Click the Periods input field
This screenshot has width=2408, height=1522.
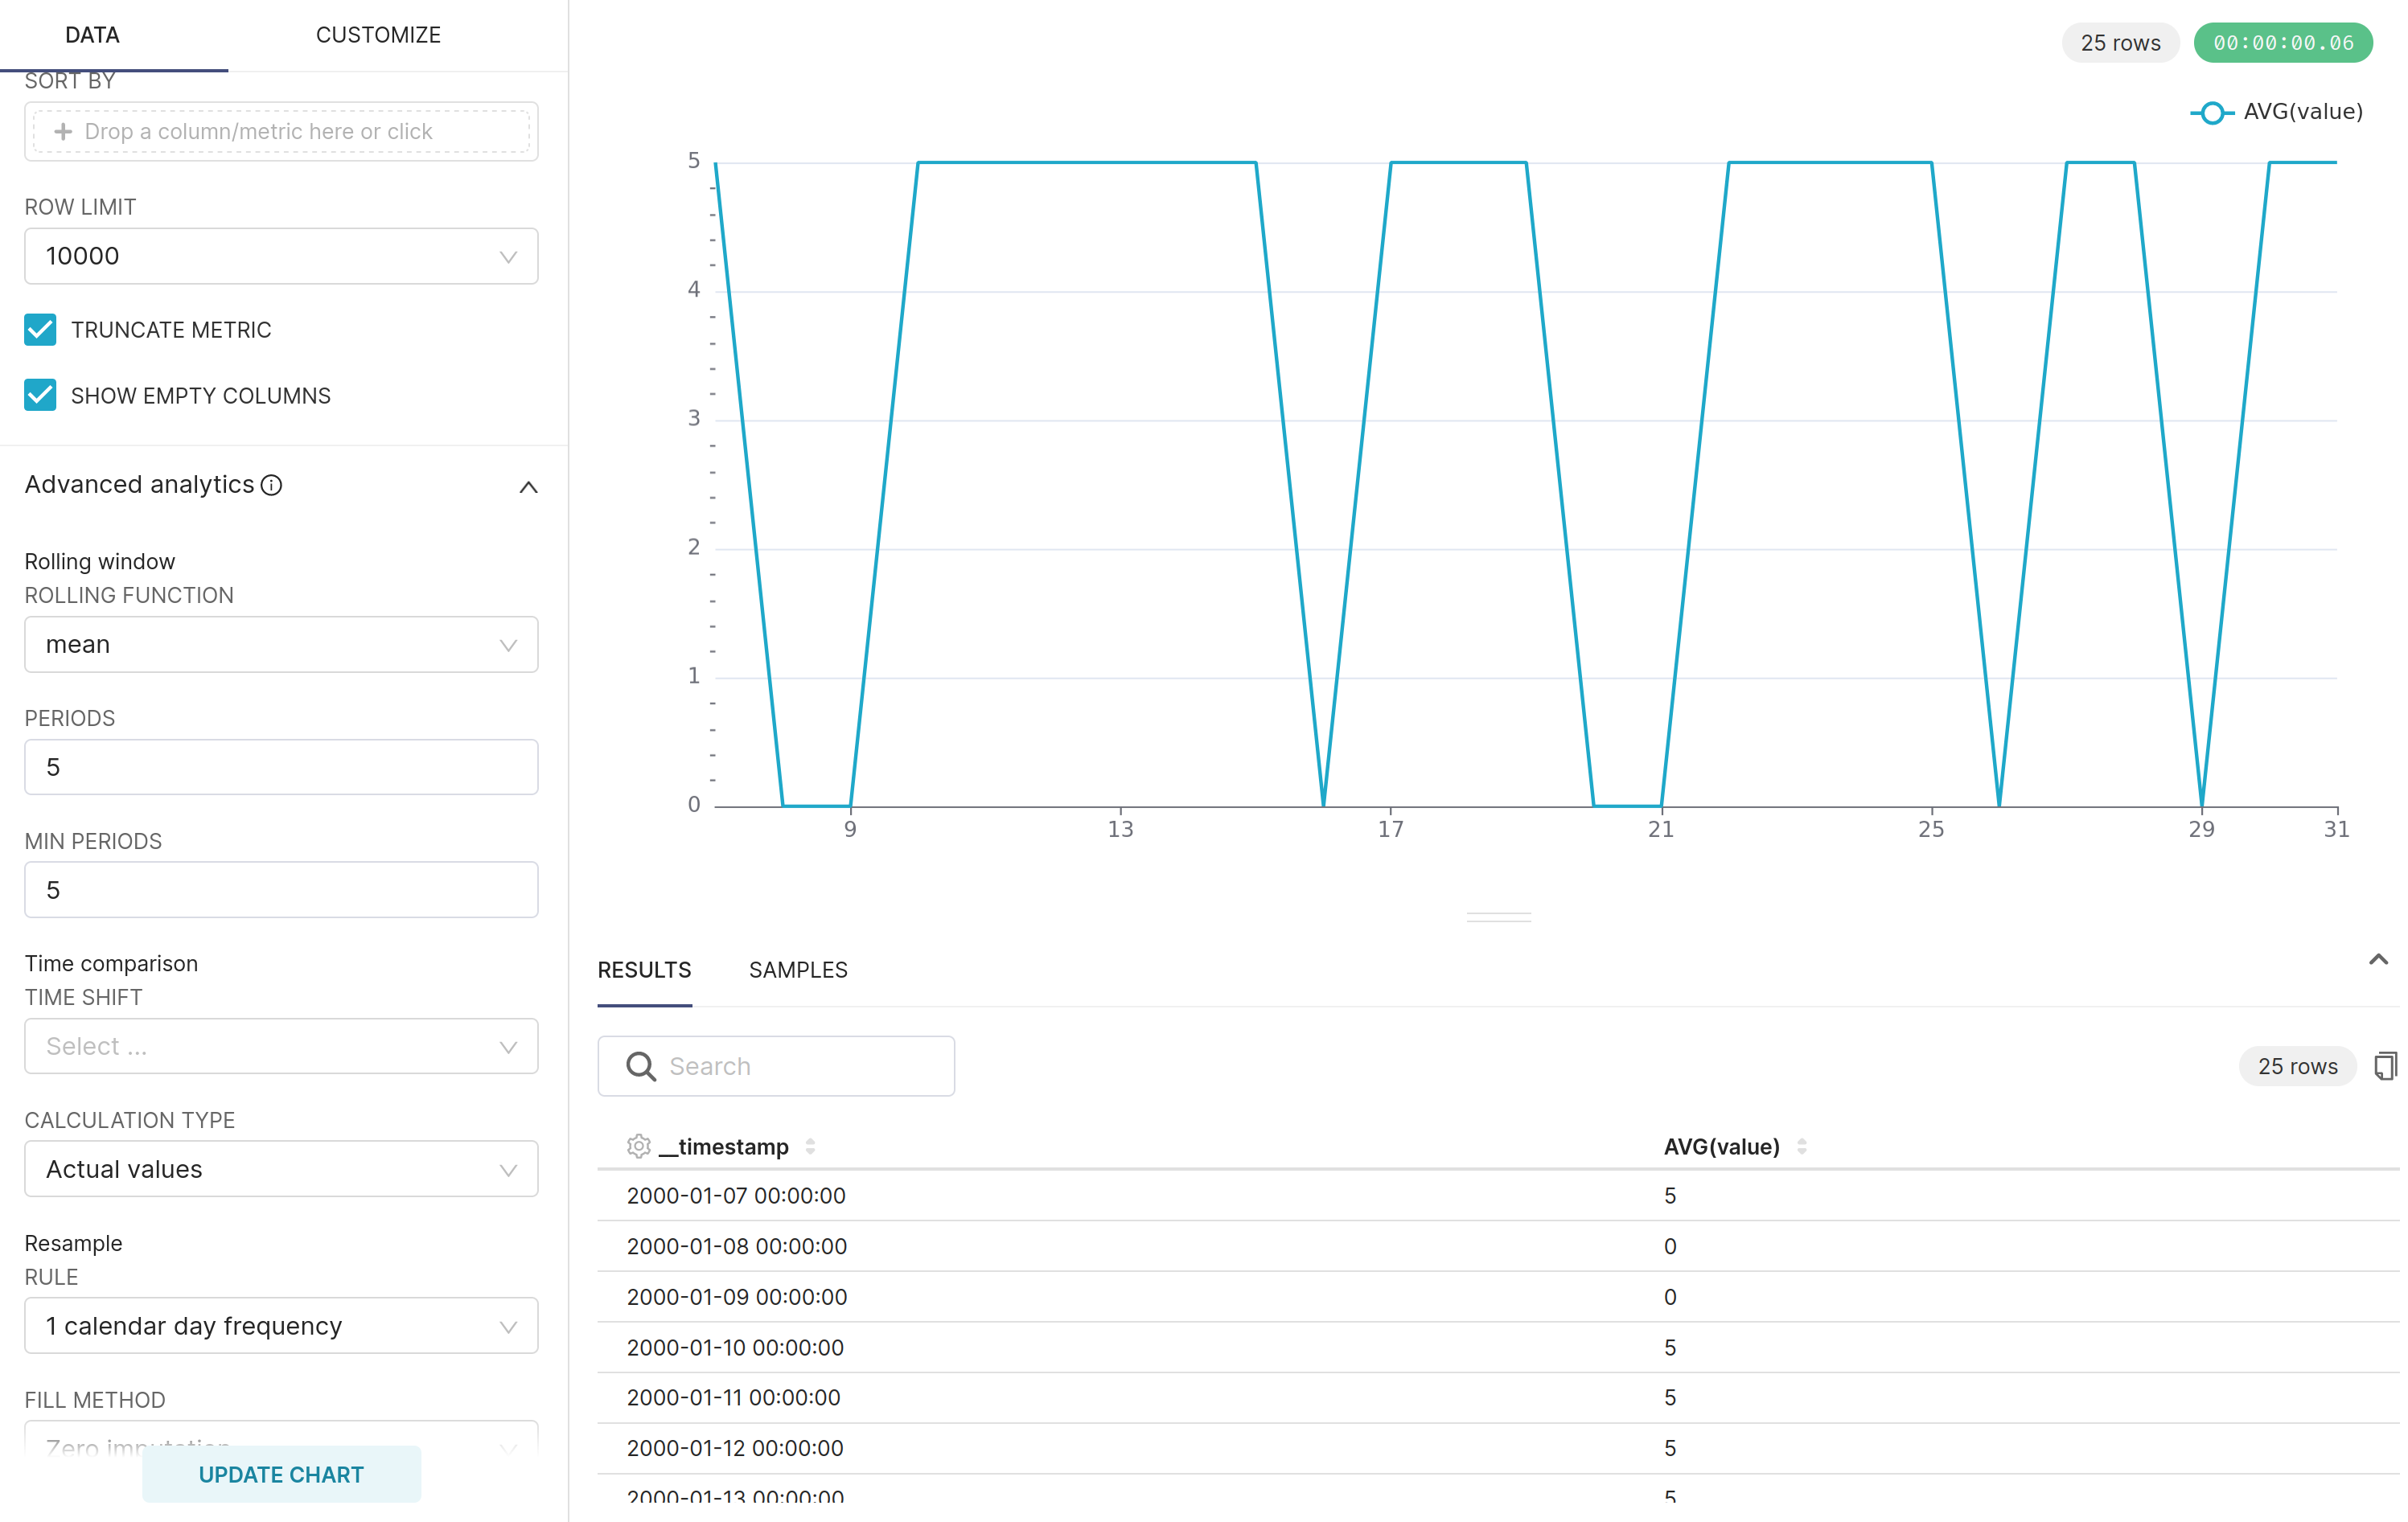tap(281, 768)
